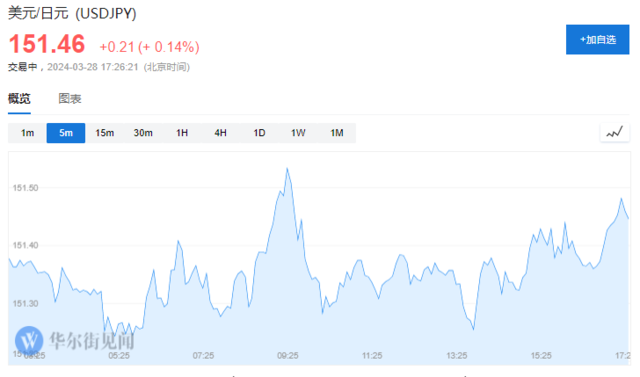Image resolution: width=640 pixels, height=377 pixels.
Task: Switch to the 概览 tab
Action: click(19, 99)
